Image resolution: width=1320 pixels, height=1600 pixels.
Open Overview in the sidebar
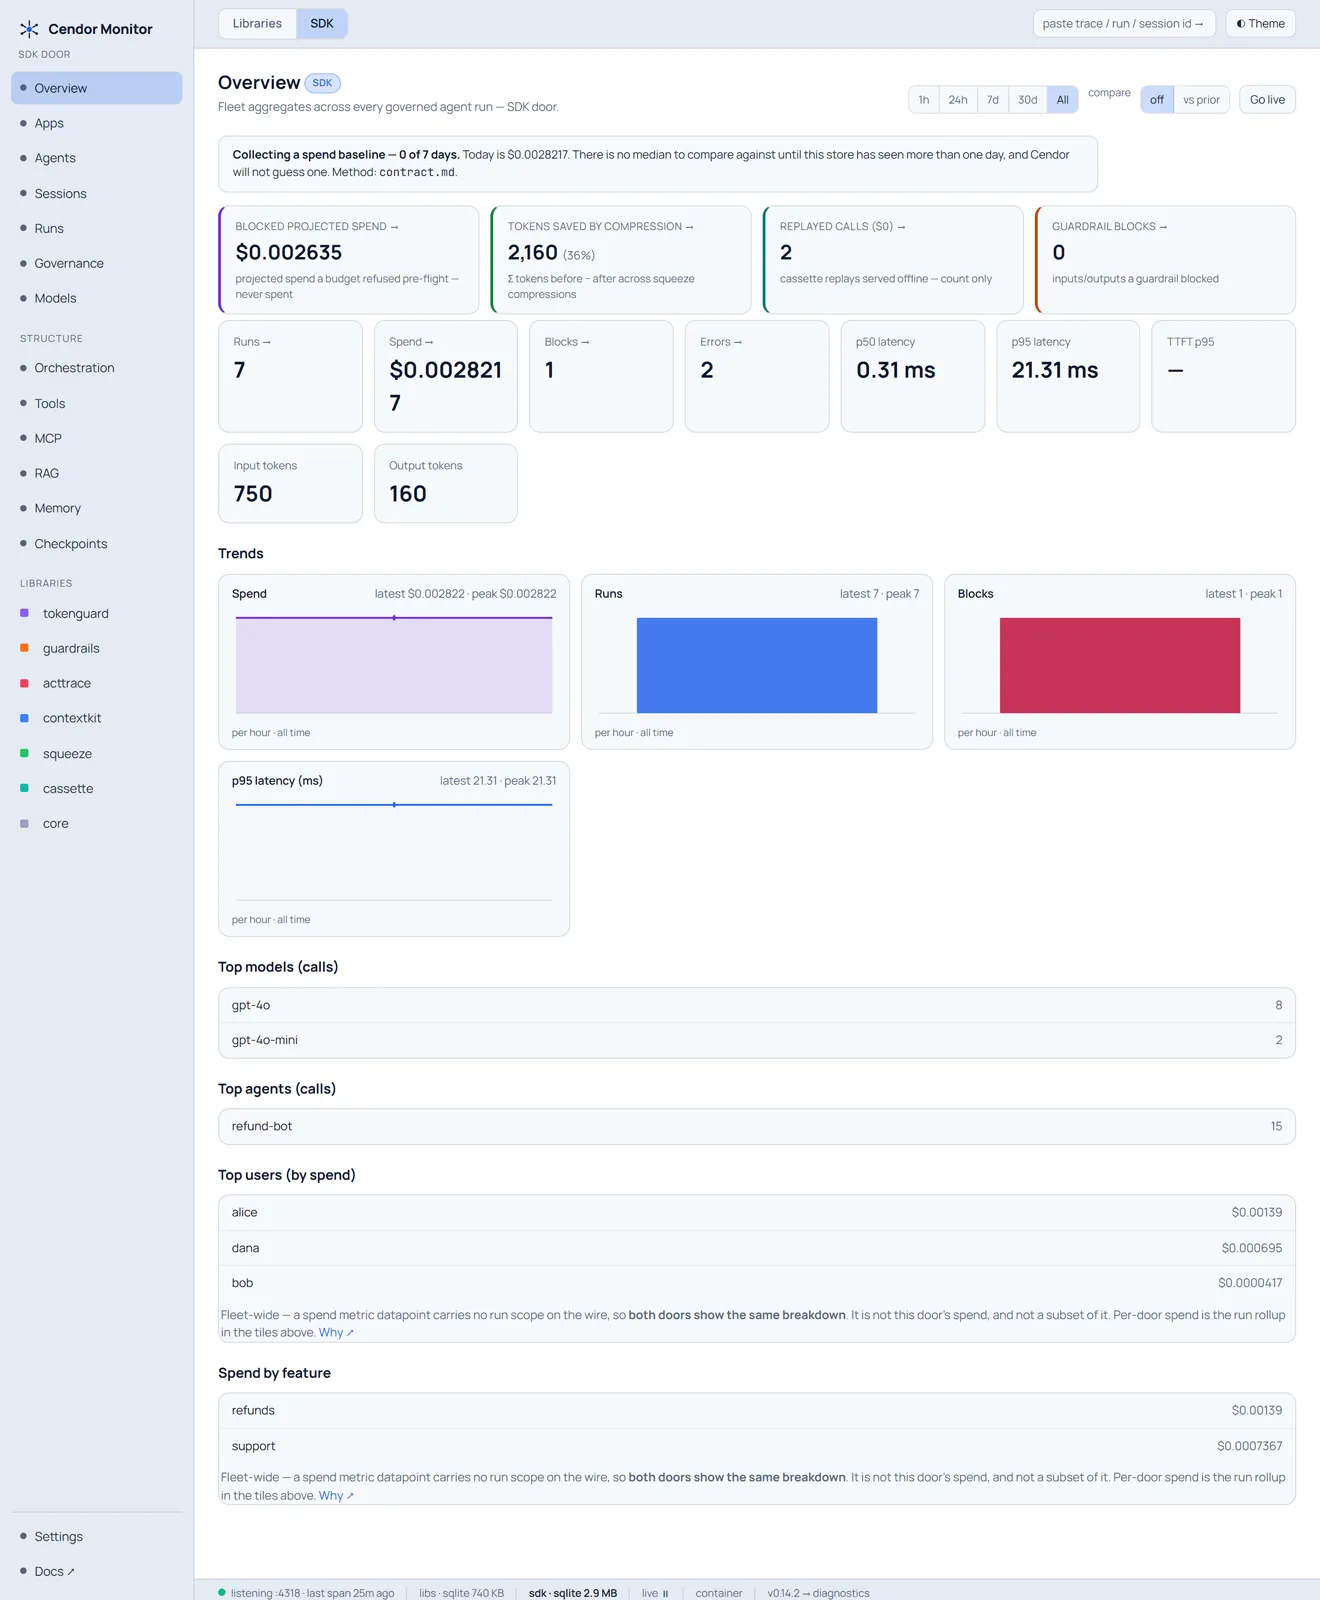click(96, 88)
